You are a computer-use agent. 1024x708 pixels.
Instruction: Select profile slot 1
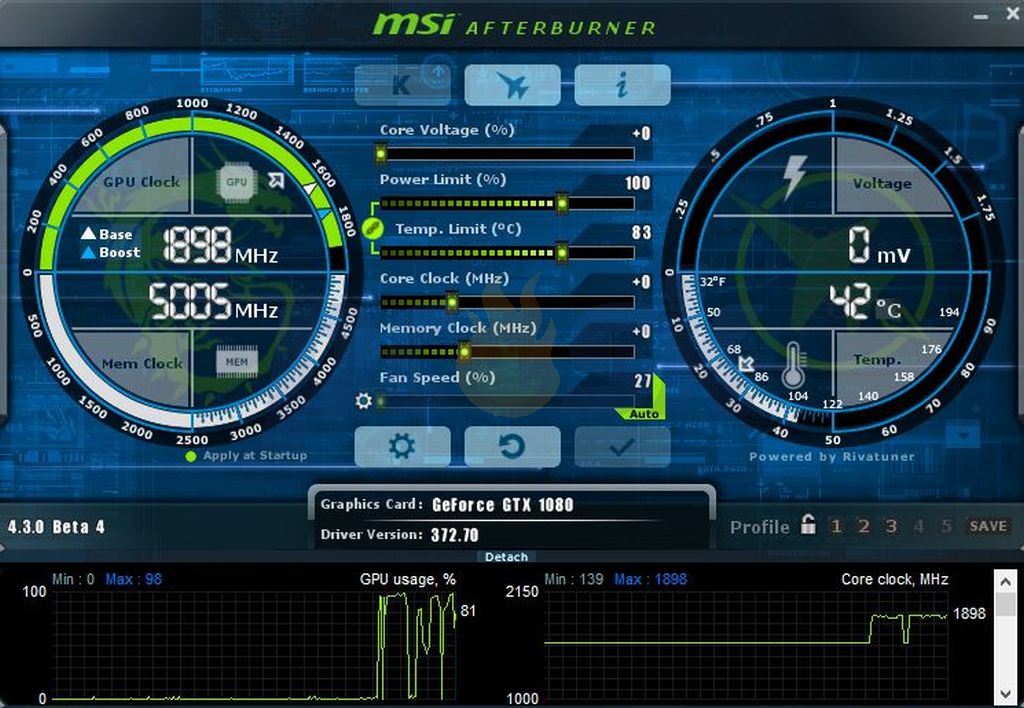coord(836,526)
